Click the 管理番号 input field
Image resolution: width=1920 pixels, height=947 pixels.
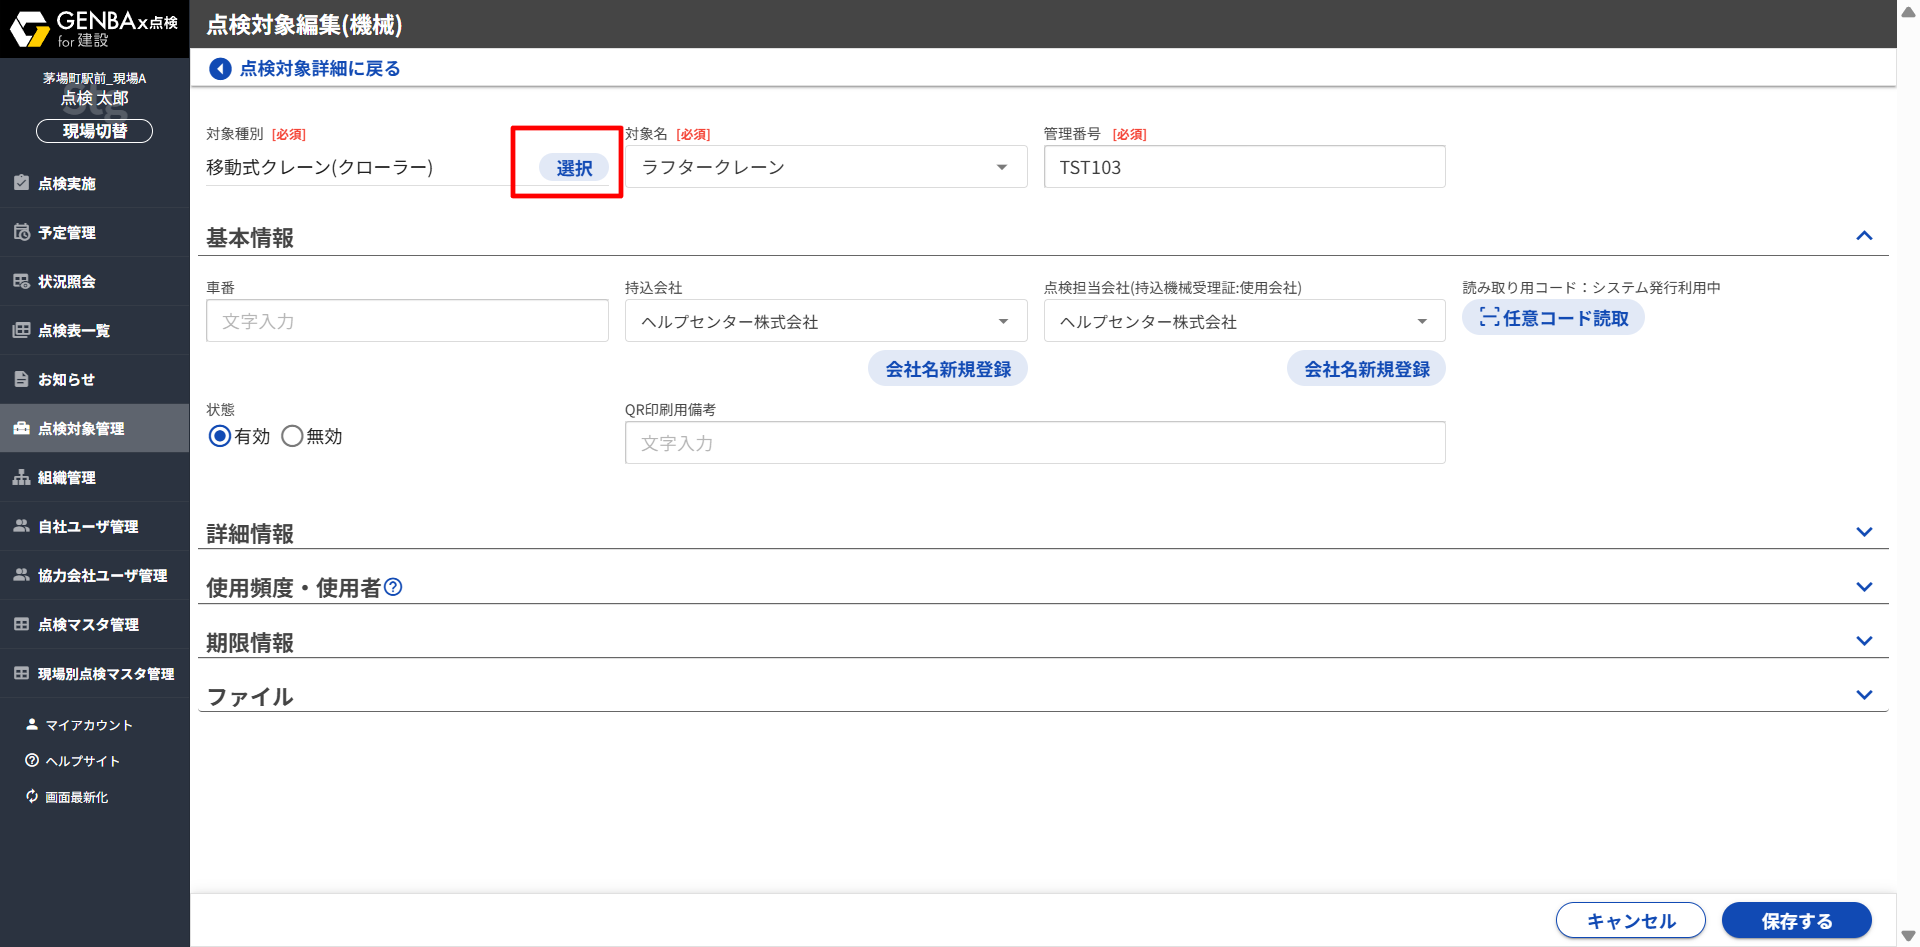point(1244,167)
